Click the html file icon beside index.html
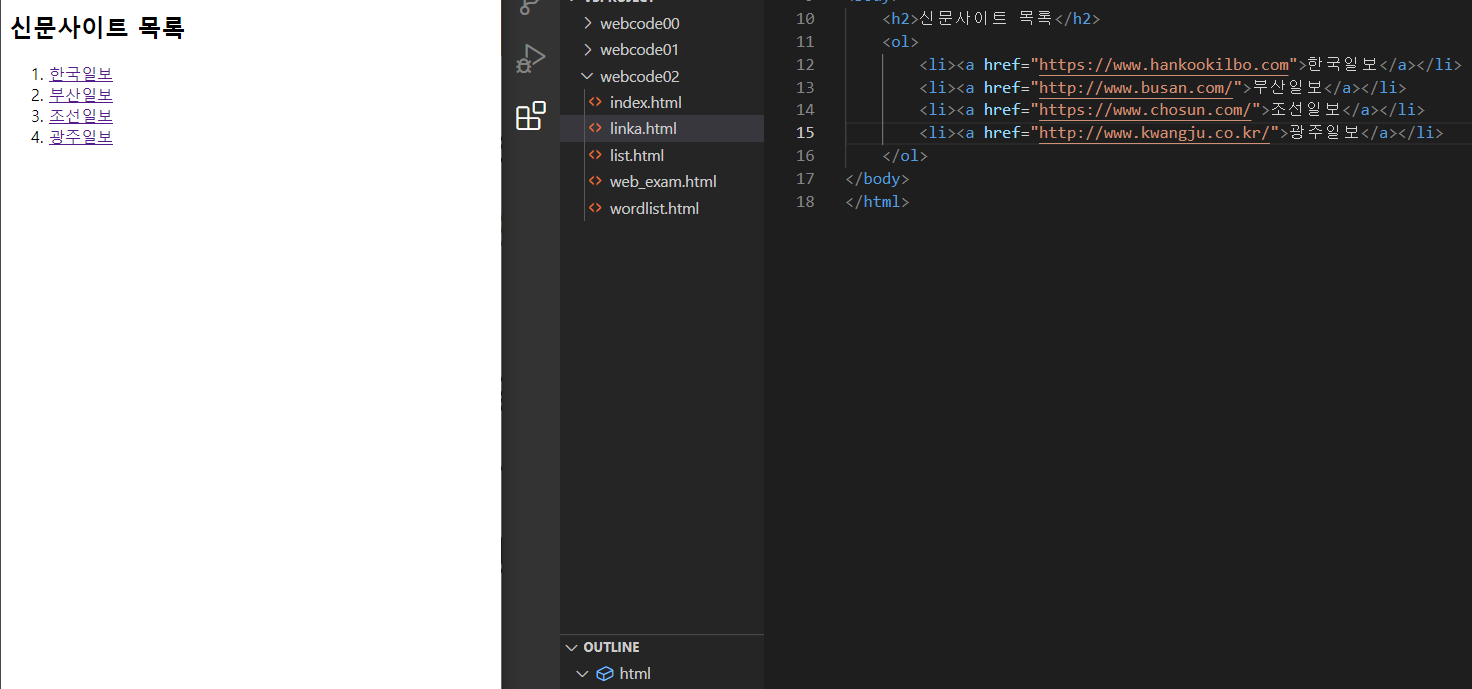Viewport: 1472px width, 689px height. click(x=596, y=102)
